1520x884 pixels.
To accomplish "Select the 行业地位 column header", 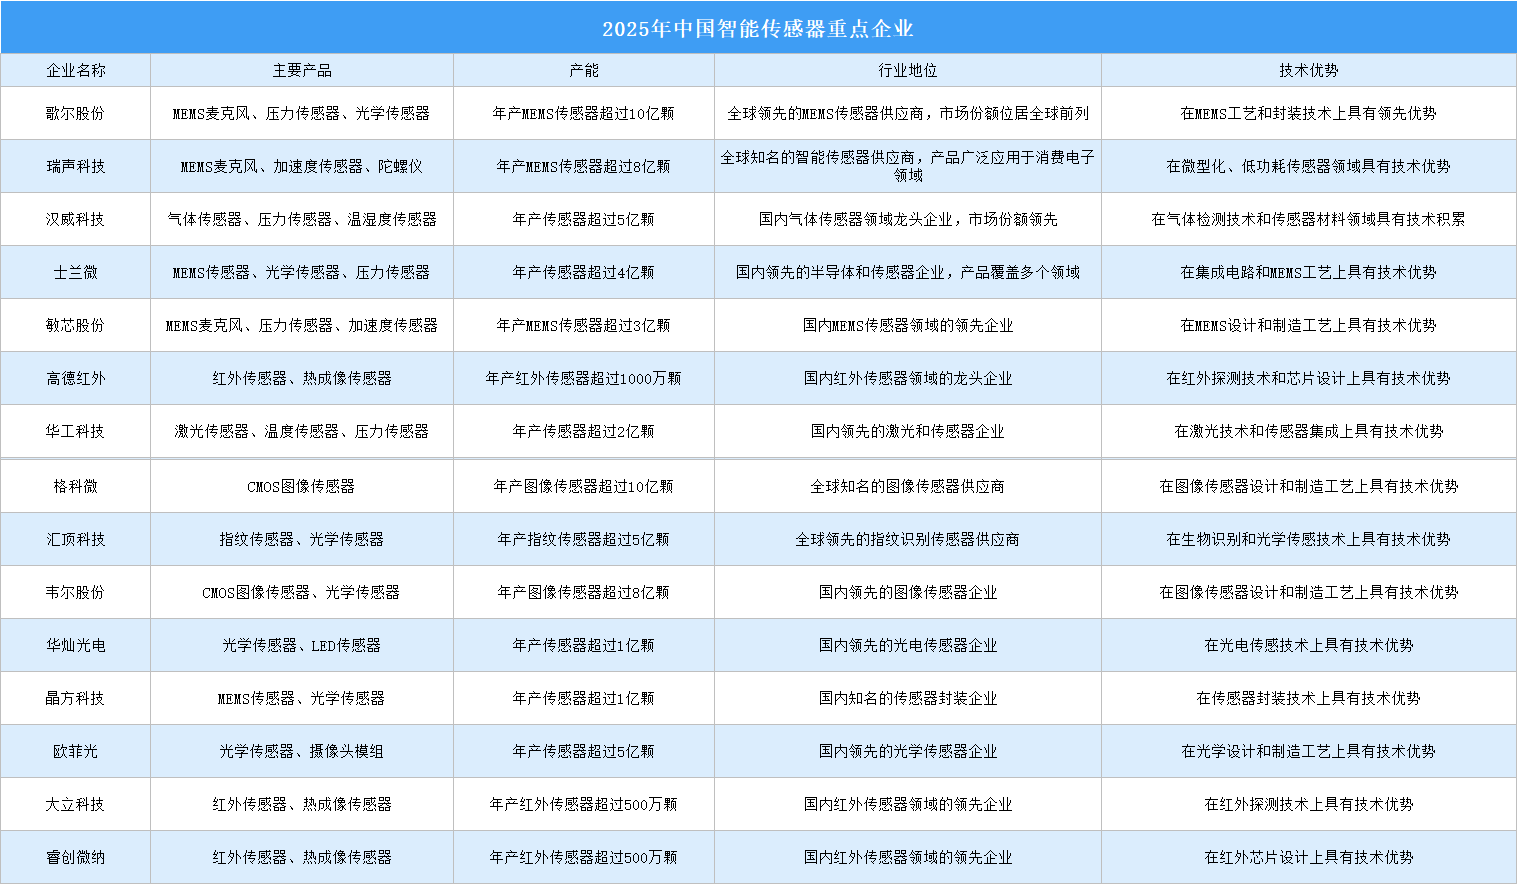I will click(906, 70).
